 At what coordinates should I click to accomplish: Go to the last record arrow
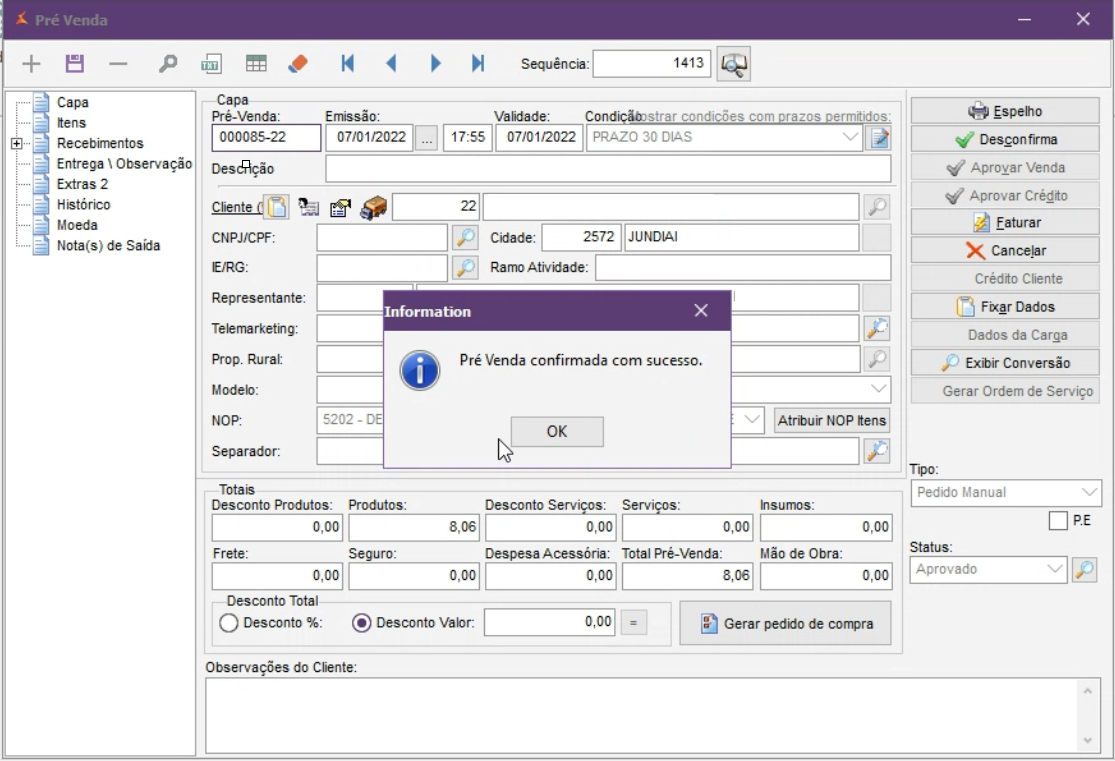[x=478, y=64]
